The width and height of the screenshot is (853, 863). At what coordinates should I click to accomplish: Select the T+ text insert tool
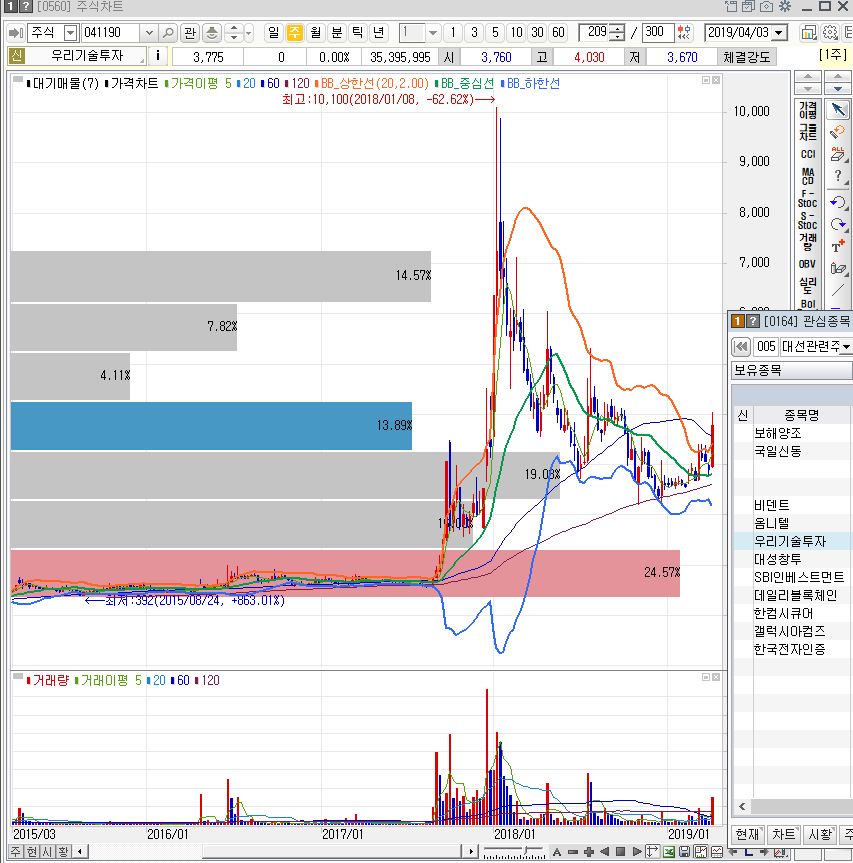coord(838,246)
